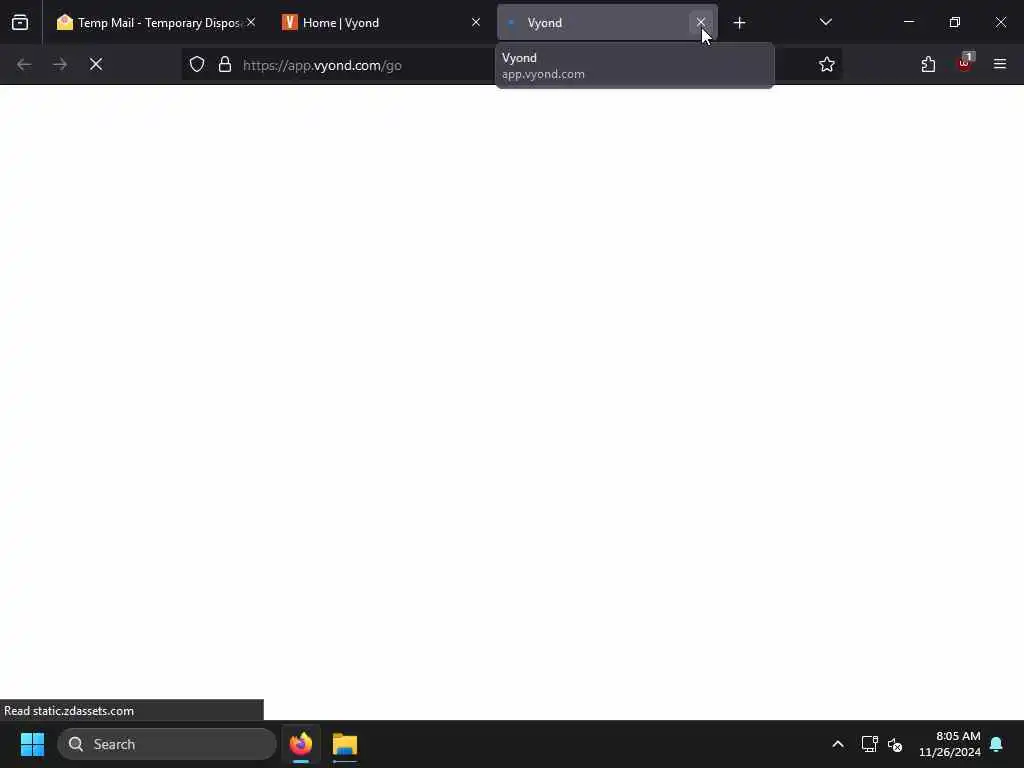Close the active Vyond tab
This screenshot has width=1024, height=768.
coord(701,22)
